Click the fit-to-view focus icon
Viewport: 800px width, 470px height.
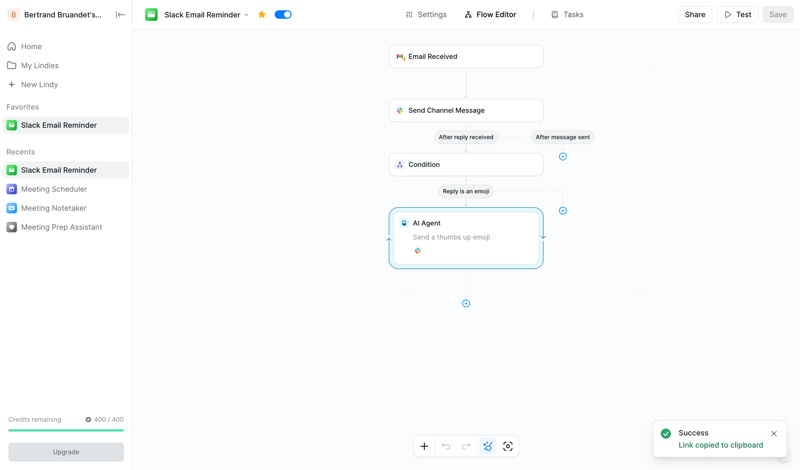coord(508,447)
